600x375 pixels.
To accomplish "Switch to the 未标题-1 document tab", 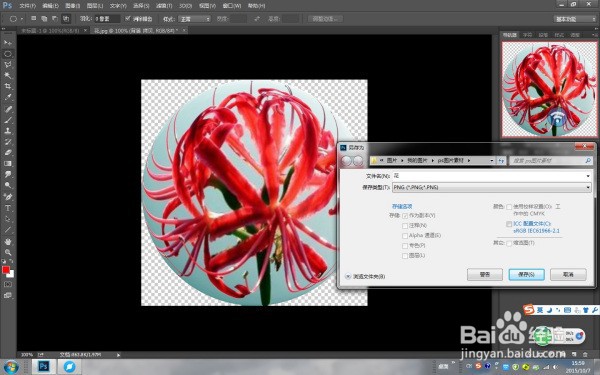I will 50,30.
